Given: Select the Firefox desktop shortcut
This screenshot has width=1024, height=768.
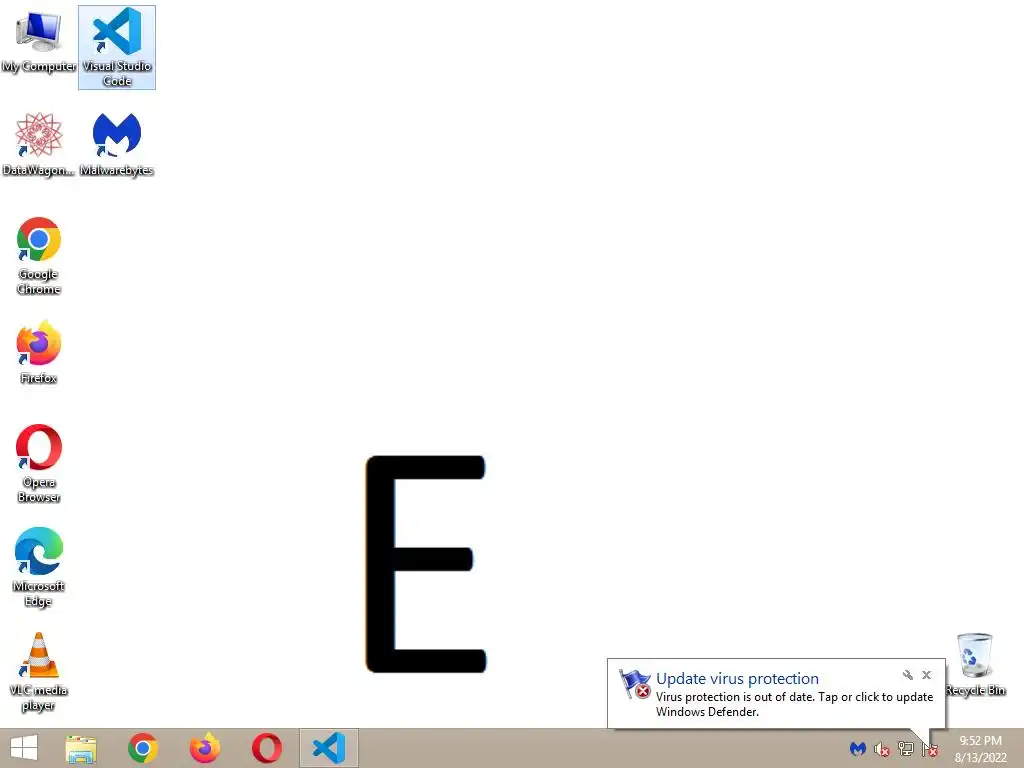Looking at the screenshot, I should click(x=39, y=352).
